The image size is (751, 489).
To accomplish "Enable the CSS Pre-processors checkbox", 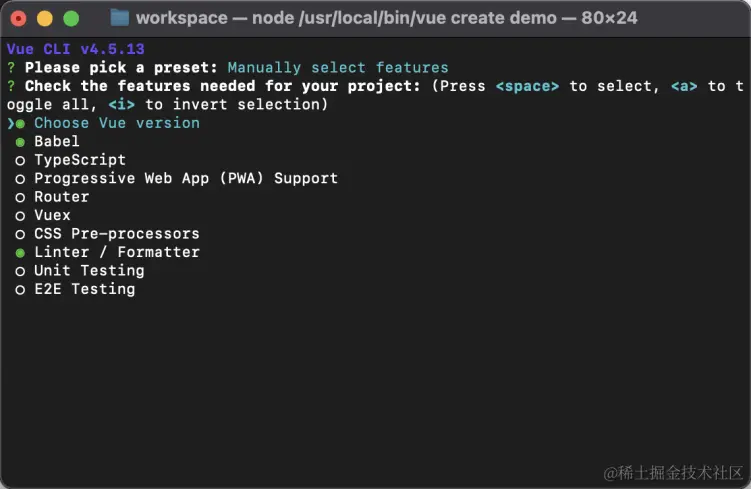I will 20,234.
